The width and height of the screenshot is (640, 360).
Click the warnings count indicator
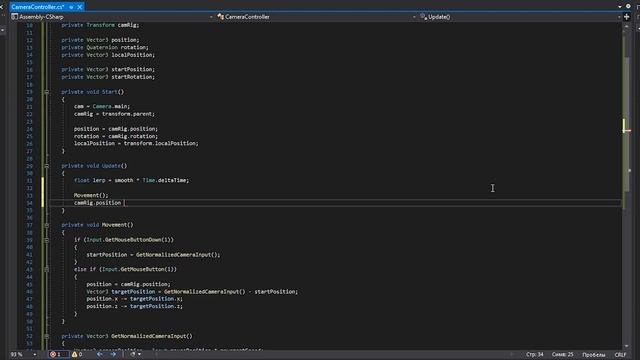[78, 354]
